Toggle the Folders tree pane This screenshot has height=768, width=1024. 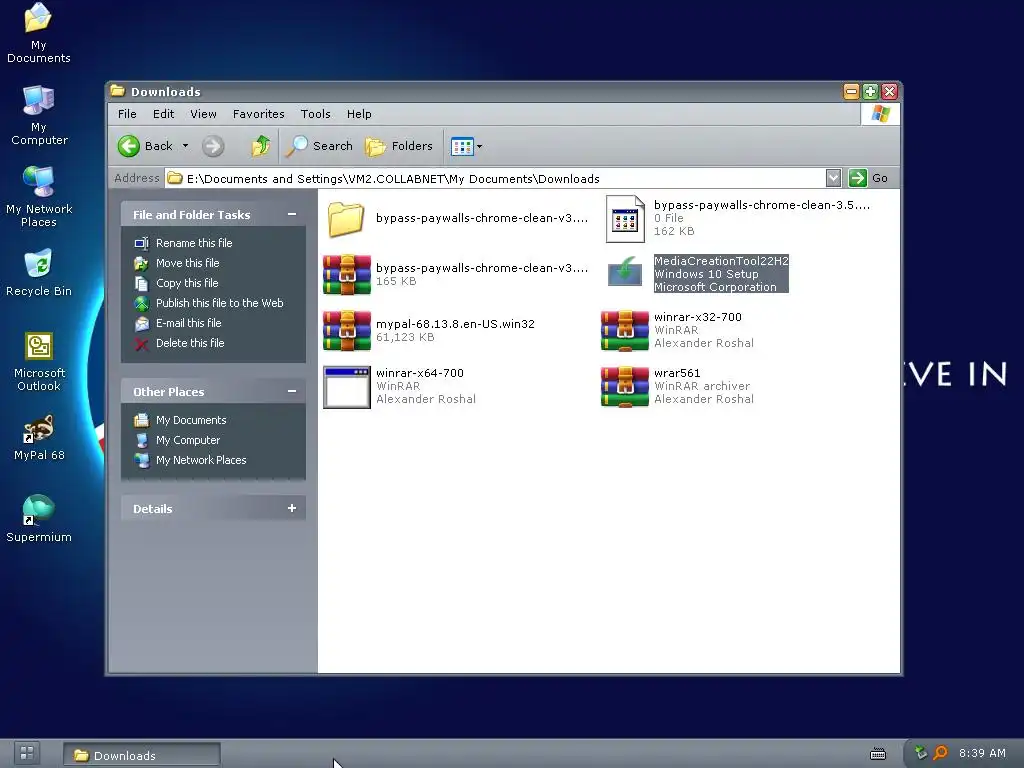click(398, 146)
